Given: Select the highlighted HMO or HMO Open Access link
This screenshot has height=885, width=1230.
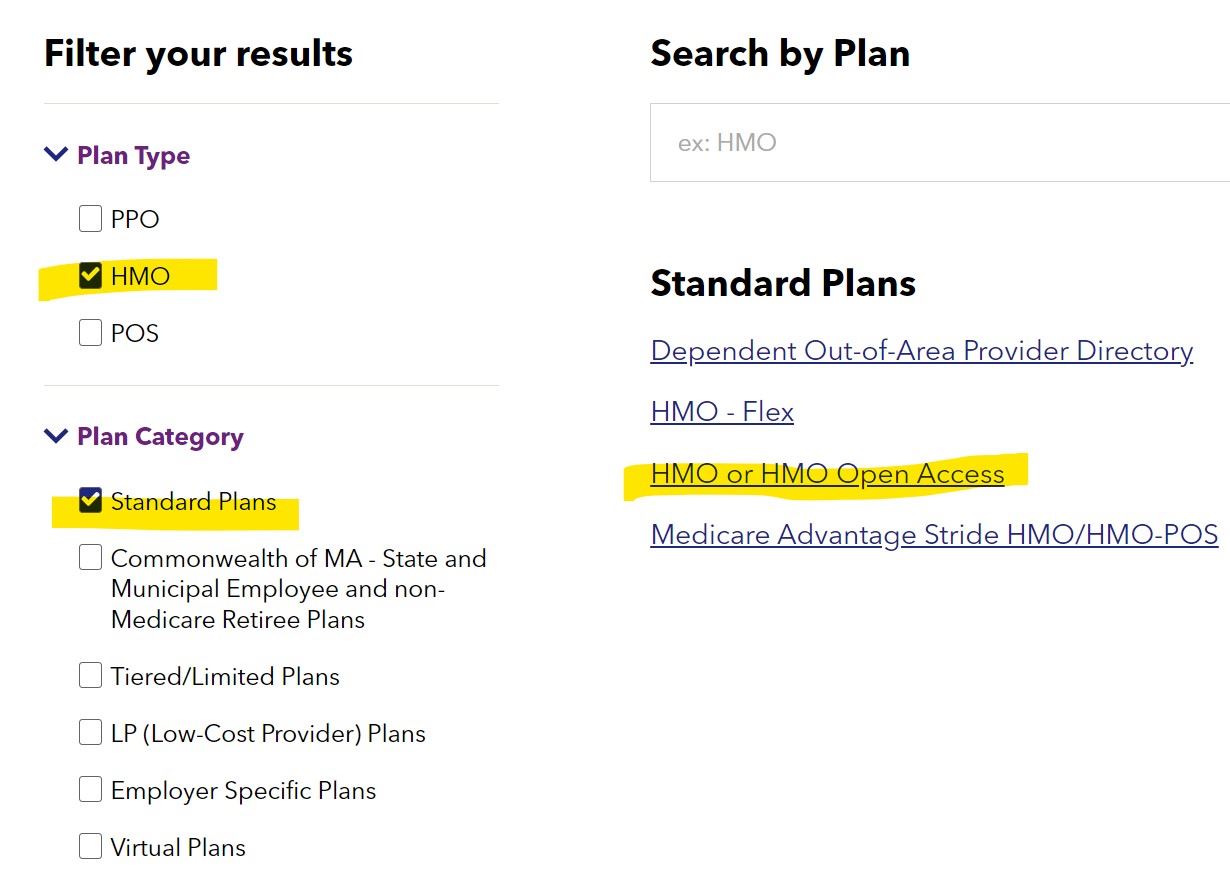Looking at the screenshot, I should (827, 473).
